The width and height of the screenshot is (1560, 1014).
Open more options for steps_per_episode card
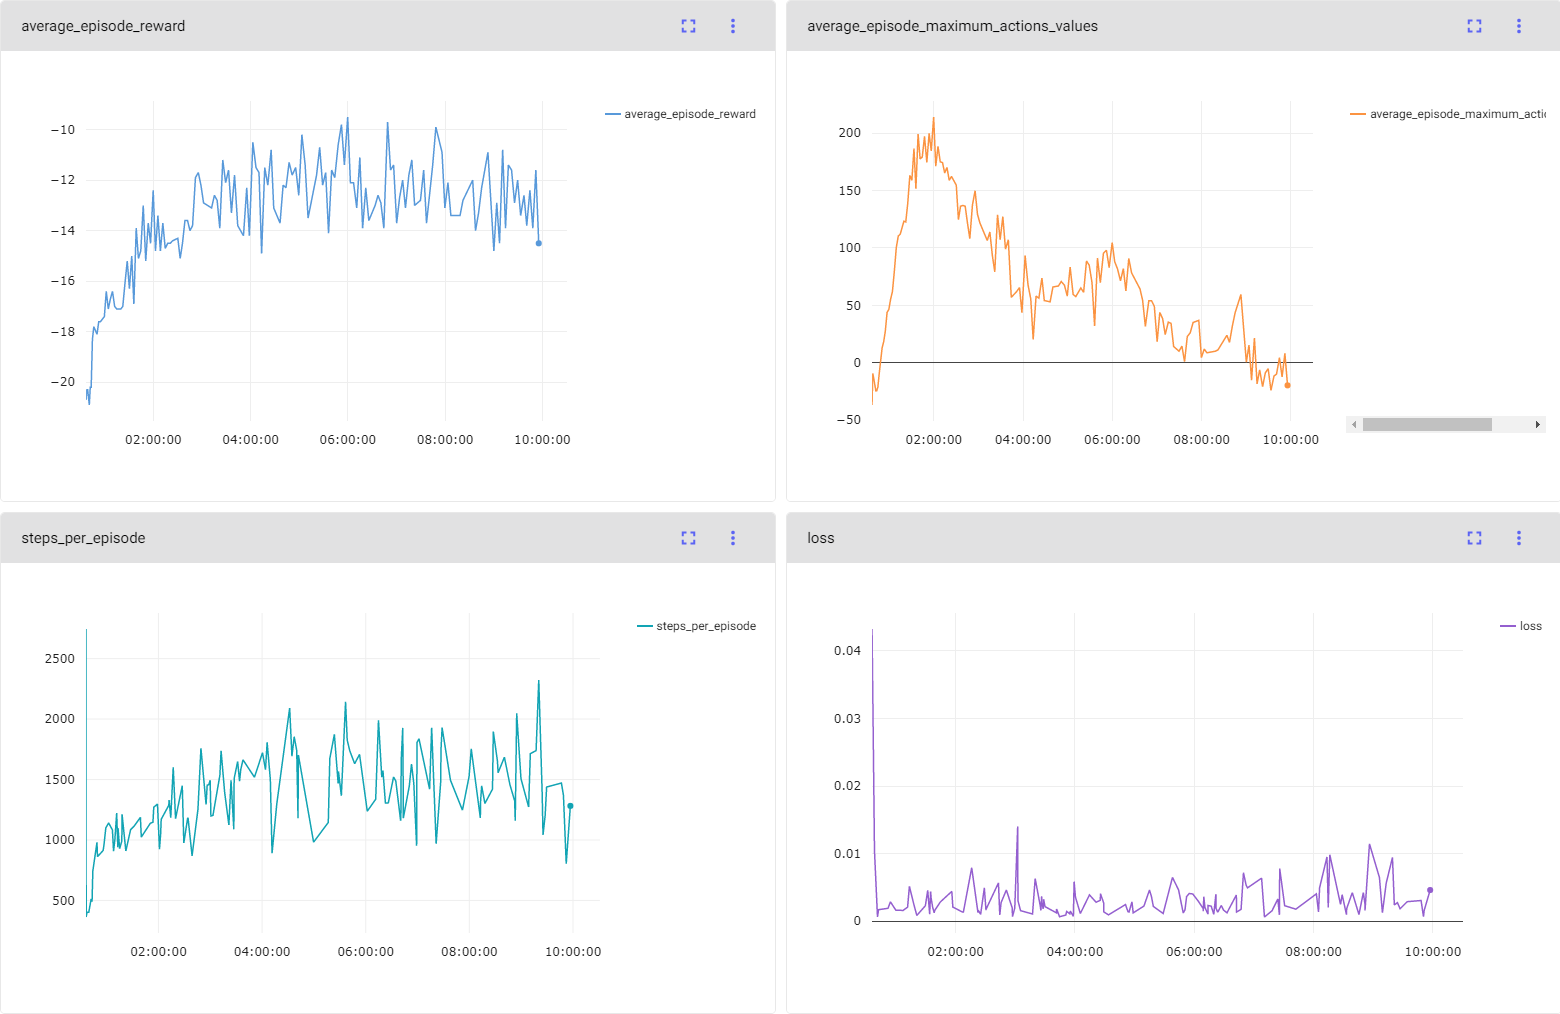[x=733, y=538]
